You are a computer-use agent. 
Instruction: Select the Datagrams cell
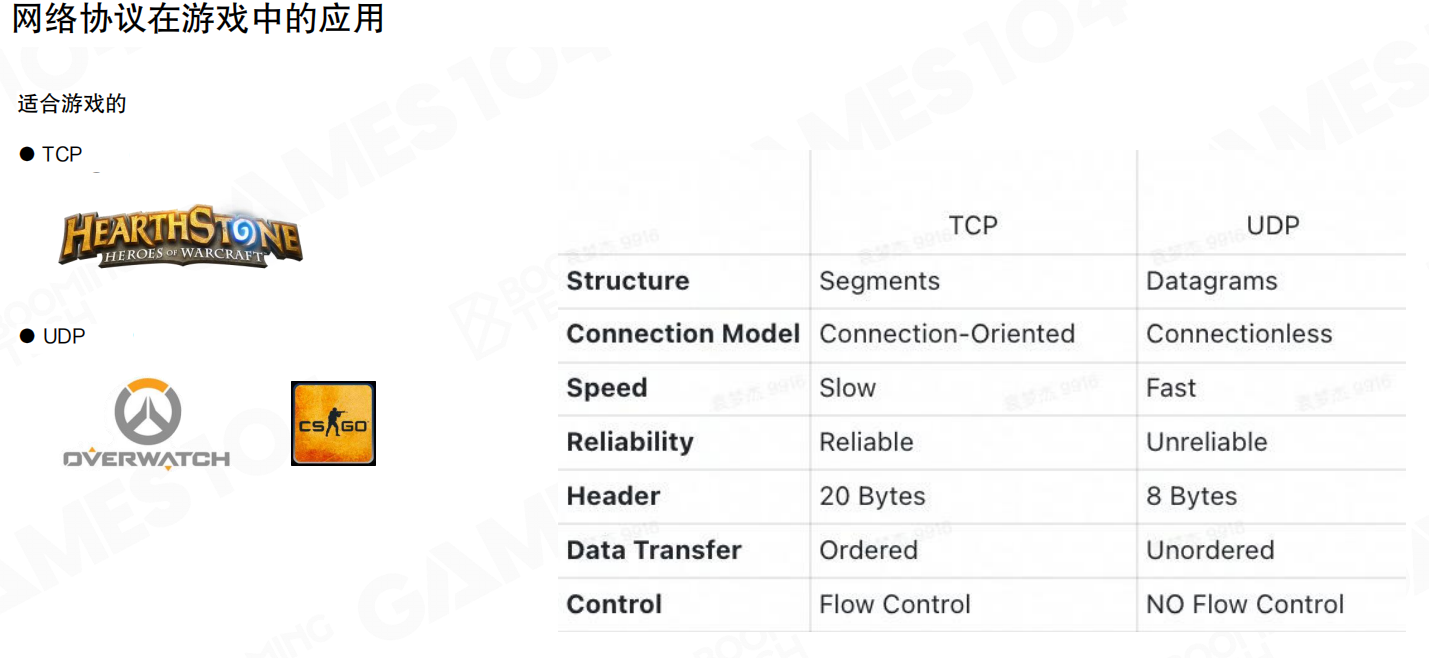point(1211,281)
